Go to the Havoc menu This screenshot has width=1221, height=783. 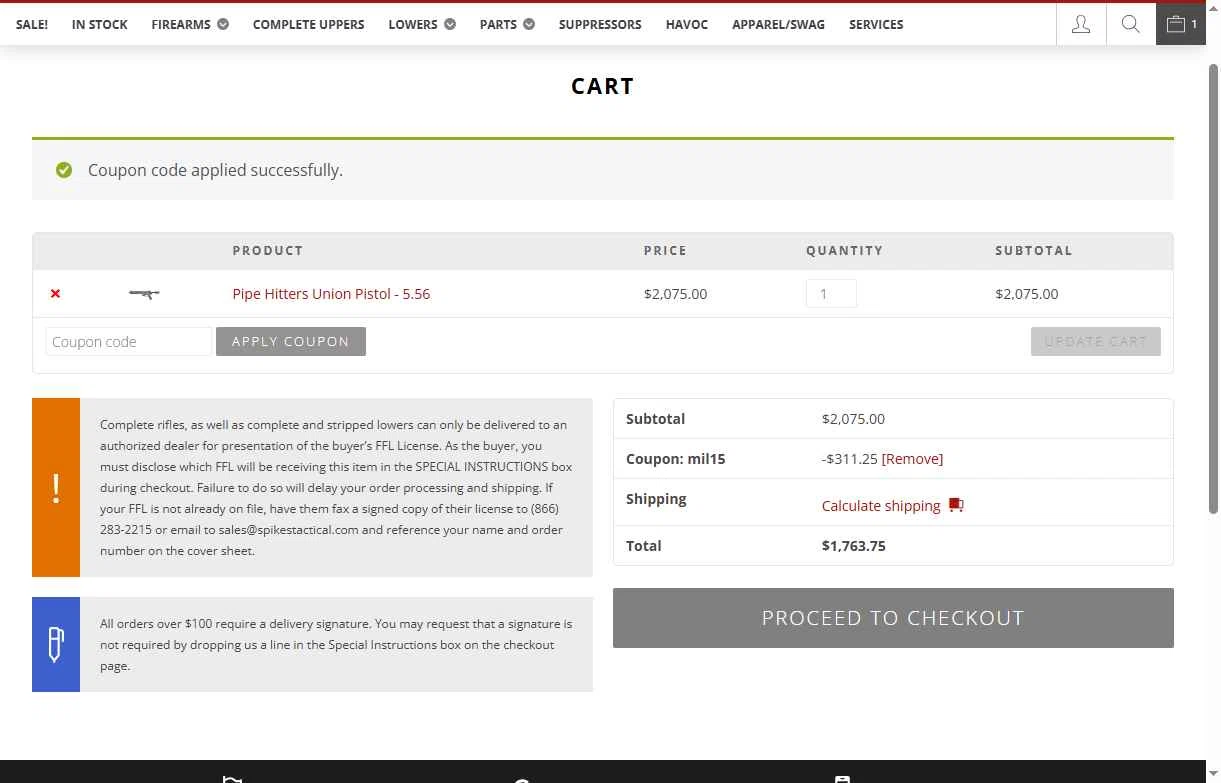tap(687, 24)
